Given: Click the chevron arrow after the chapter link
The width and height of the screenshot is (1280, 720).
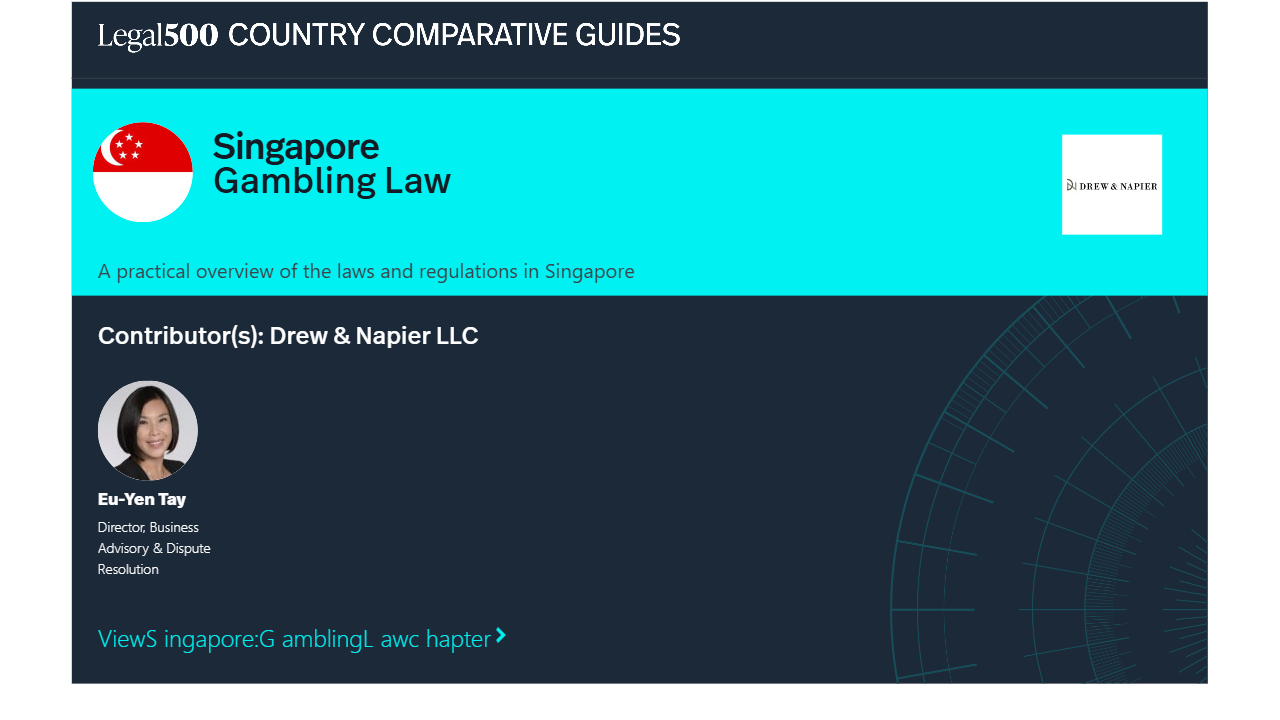Looking at the screenshot, I should coord(501,636).
